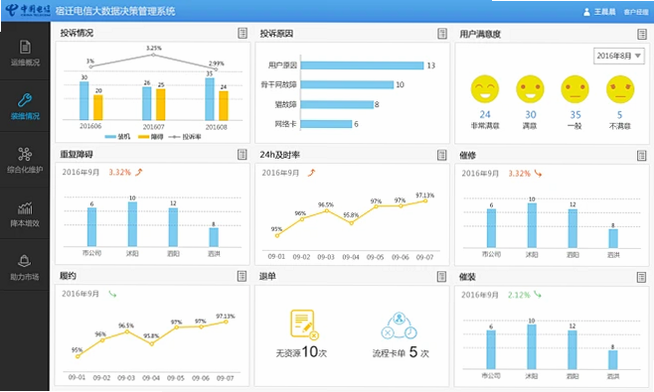Switch to 助力市场 sidebar label
654x392 pixels.
(x=25, y=277)
